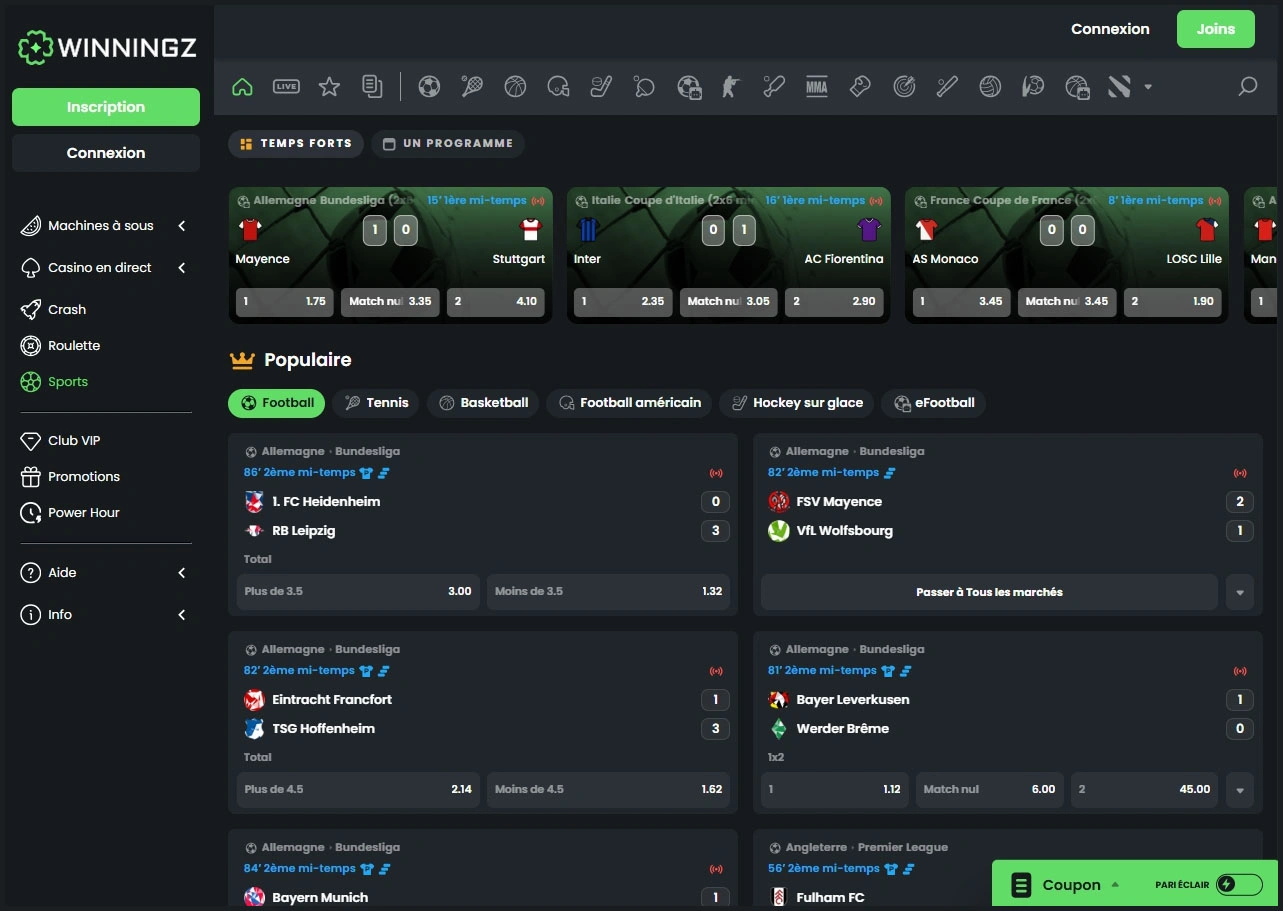The image size is (1283, 911).
Task: Open the Sports link in sidebar
Action: coord(68,382)
